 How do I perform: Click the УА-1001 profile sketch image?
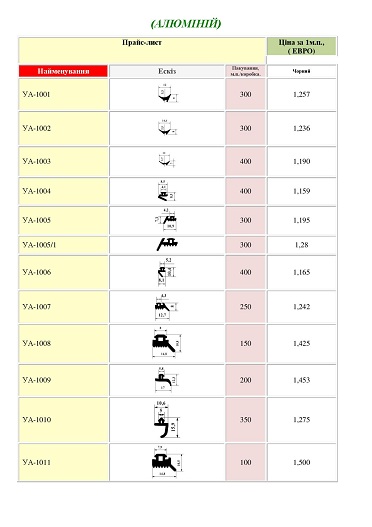click(x=167, y=94)
